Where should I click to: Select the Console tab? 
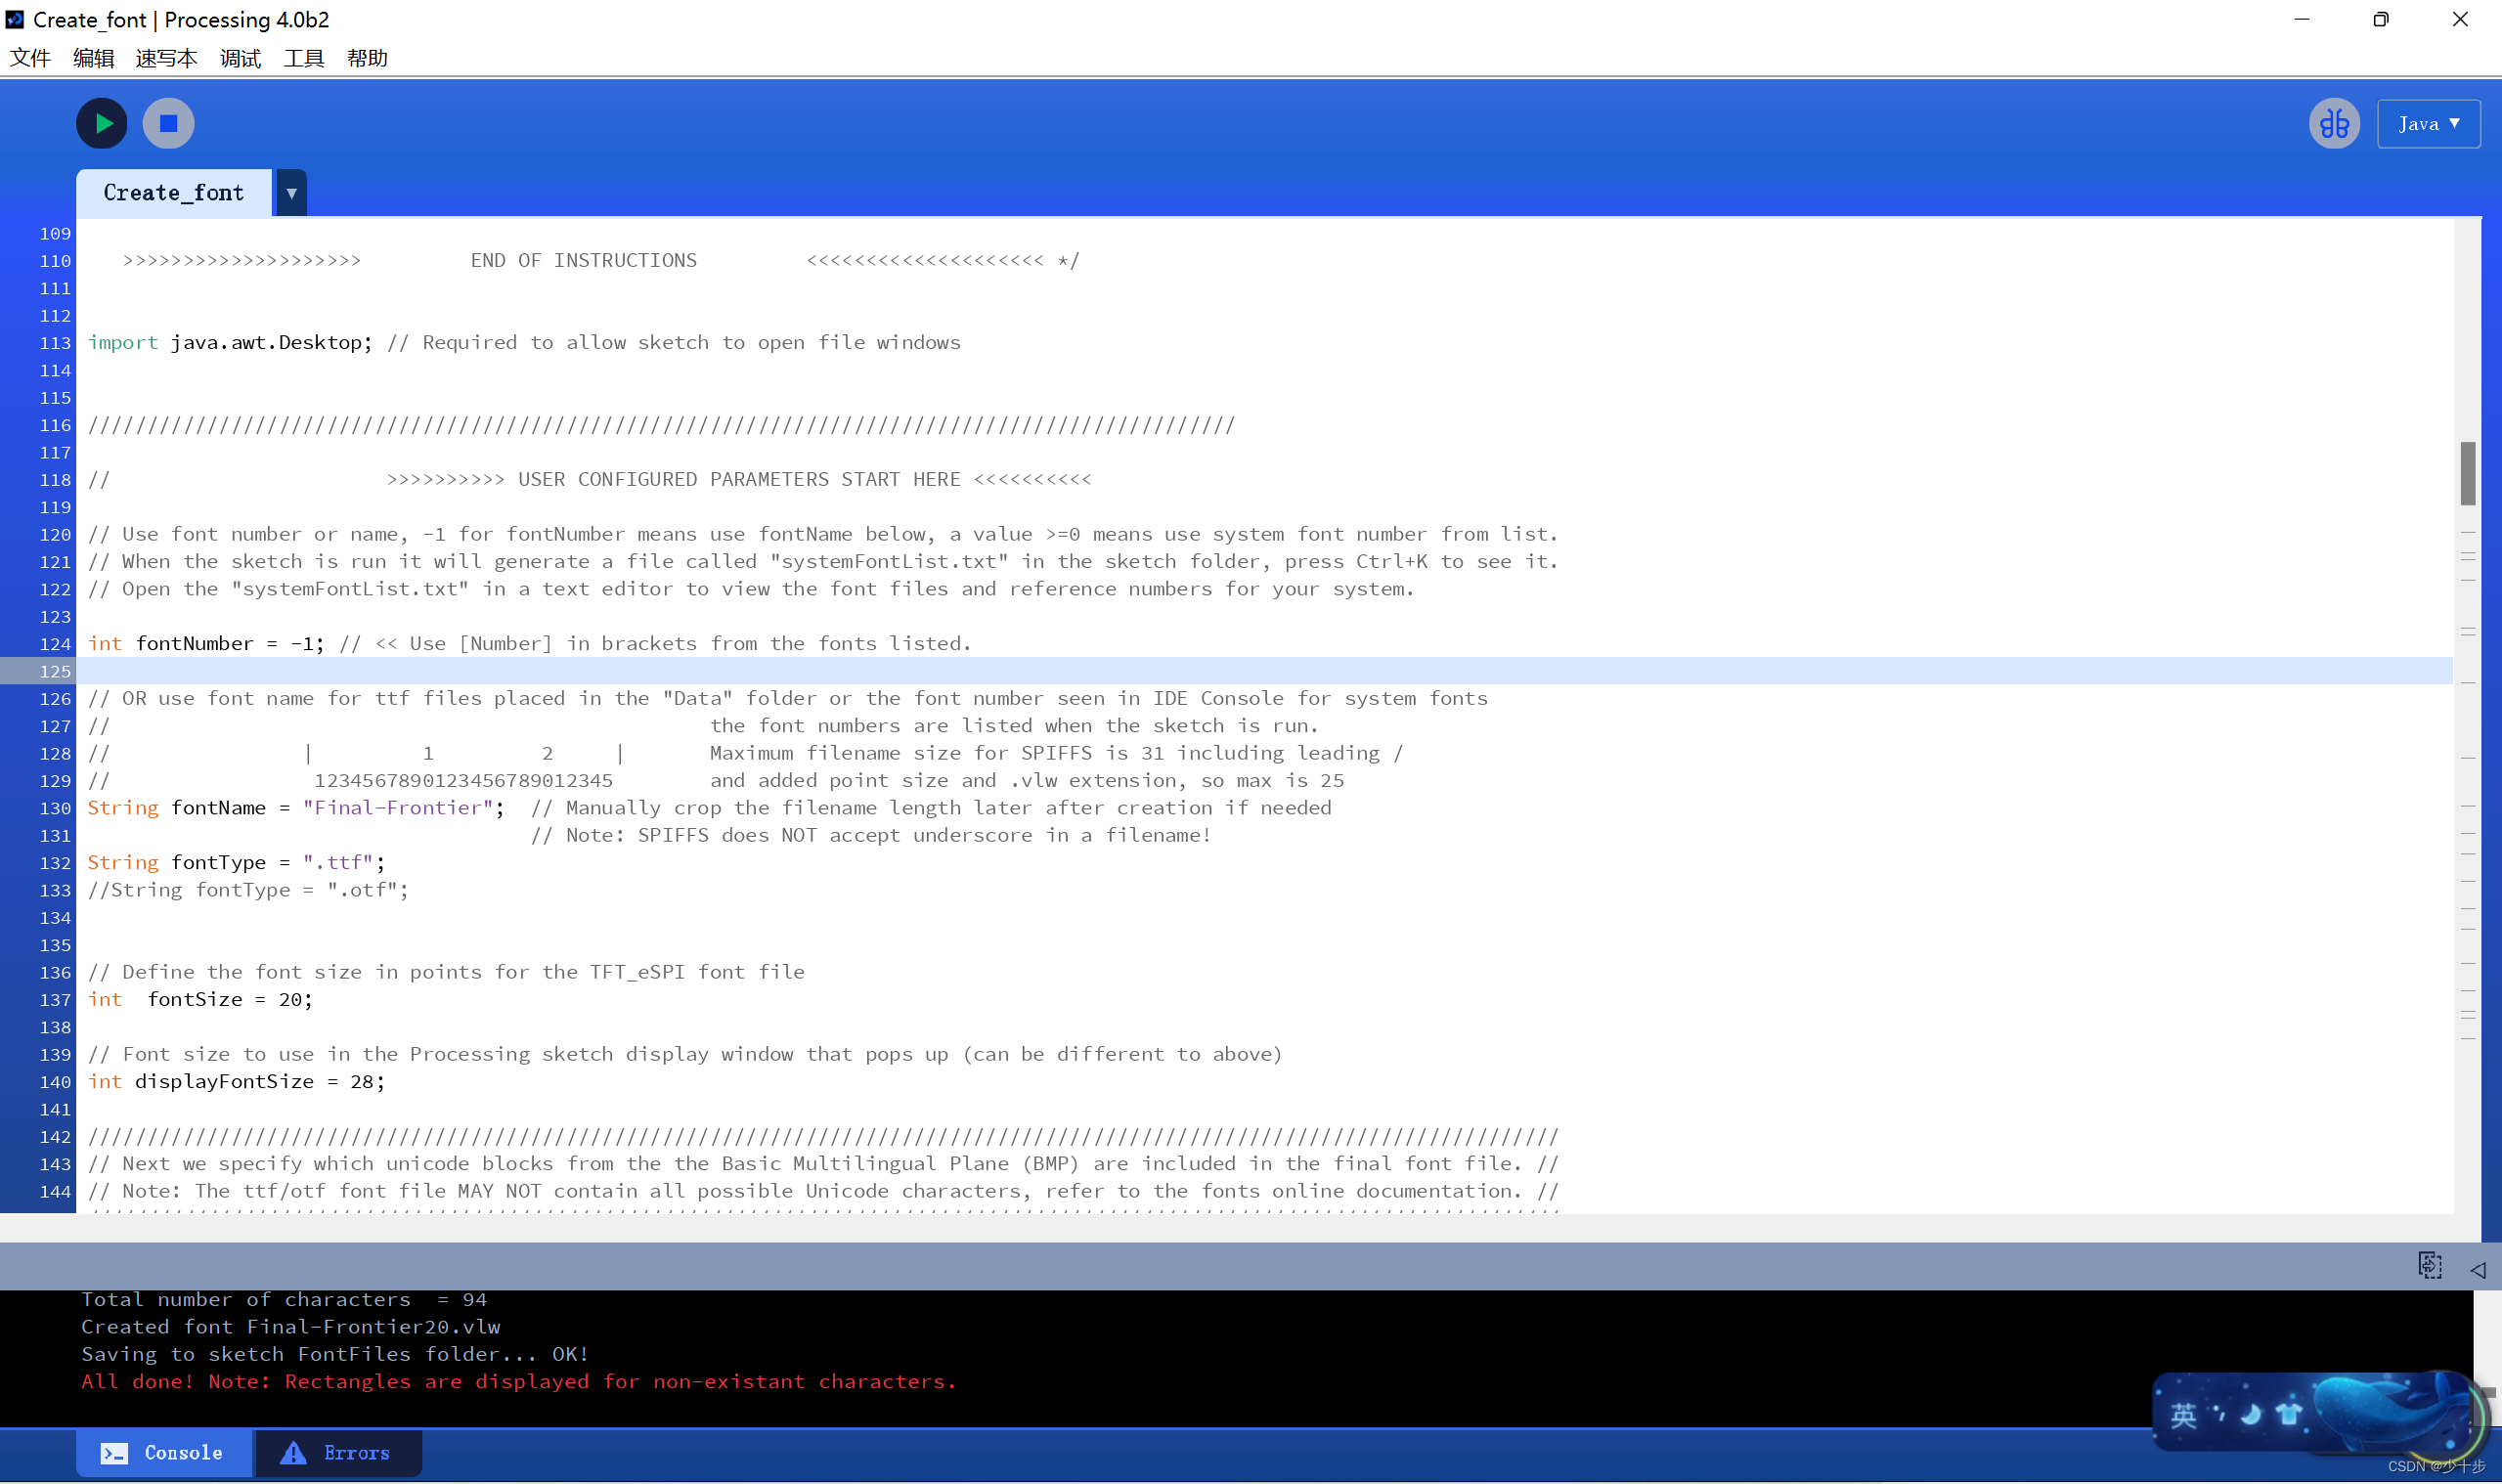click(x=164, y=1452)
